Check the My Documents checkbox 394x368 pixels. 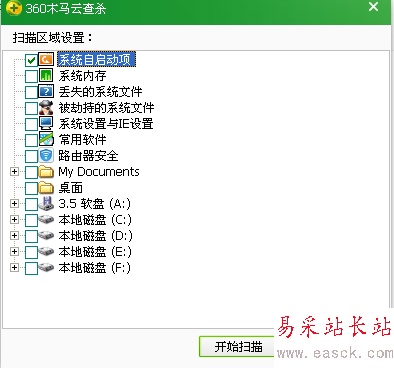click(31, 172)
